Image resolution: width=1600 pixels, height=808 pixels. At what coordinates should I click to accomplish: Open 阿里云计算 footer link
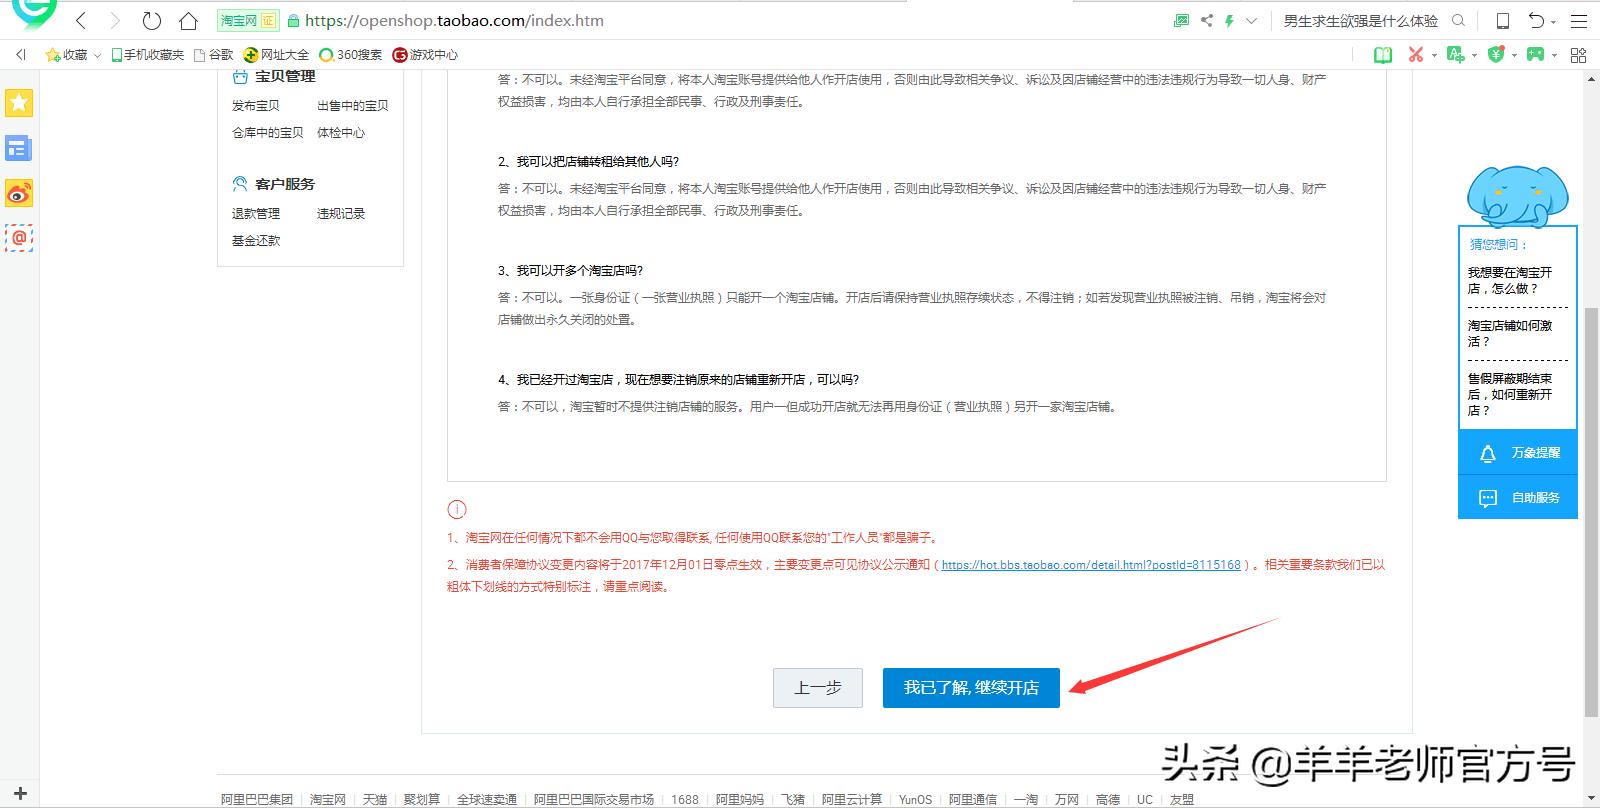[x=852, y=799]
